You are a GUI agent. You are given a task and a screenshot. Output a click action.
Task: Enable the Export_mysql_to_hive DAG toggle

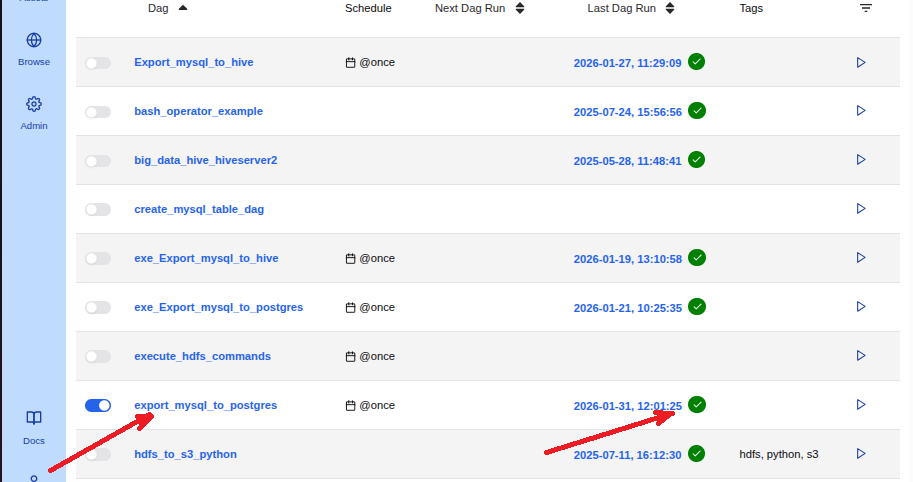coord(98,62)
